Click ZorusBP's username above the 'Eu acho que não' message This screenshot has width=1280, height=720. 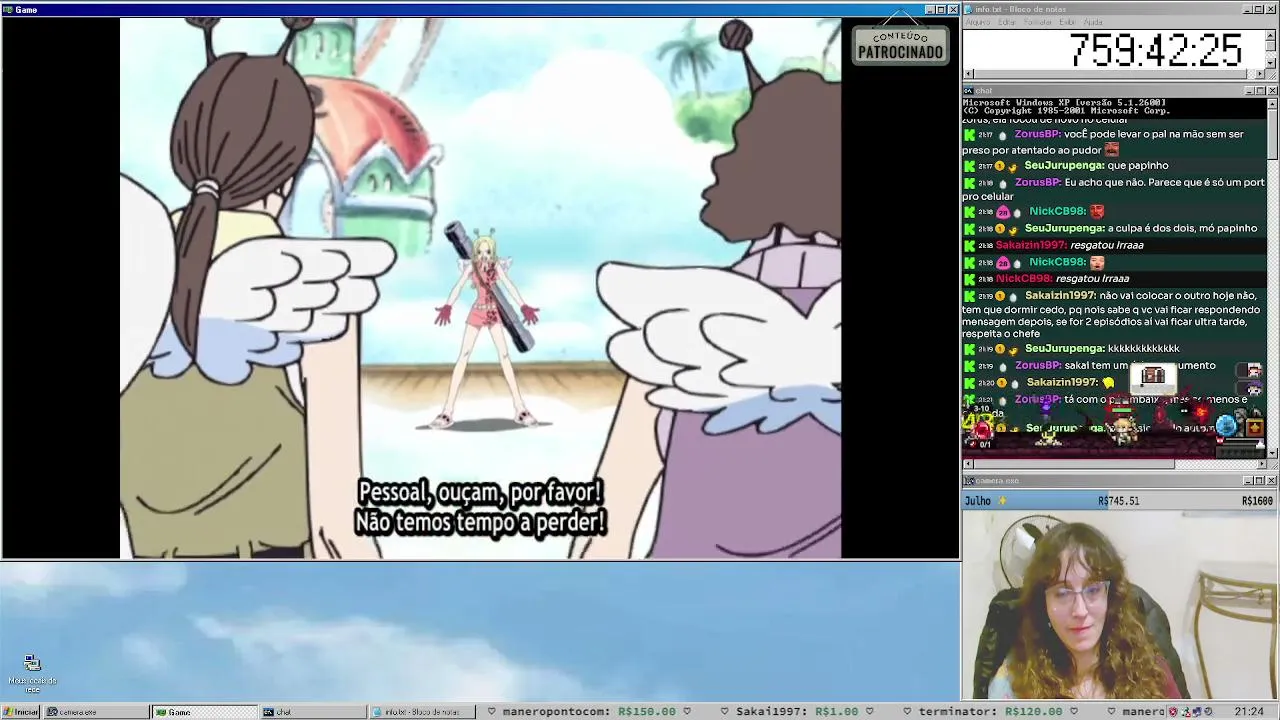[x=1037, y=182]
